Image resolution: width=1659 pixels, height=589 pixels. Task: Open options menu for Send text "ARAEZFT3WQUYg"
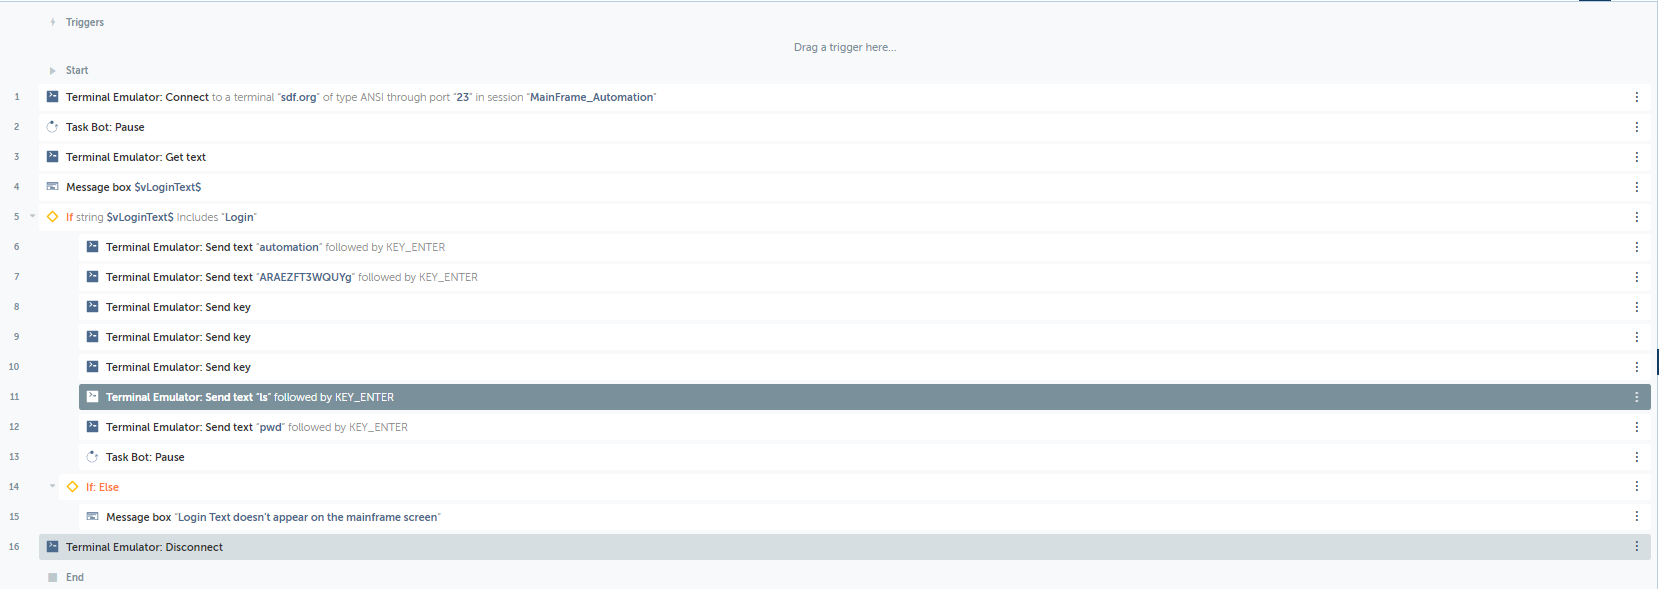tap(1637, 277)
